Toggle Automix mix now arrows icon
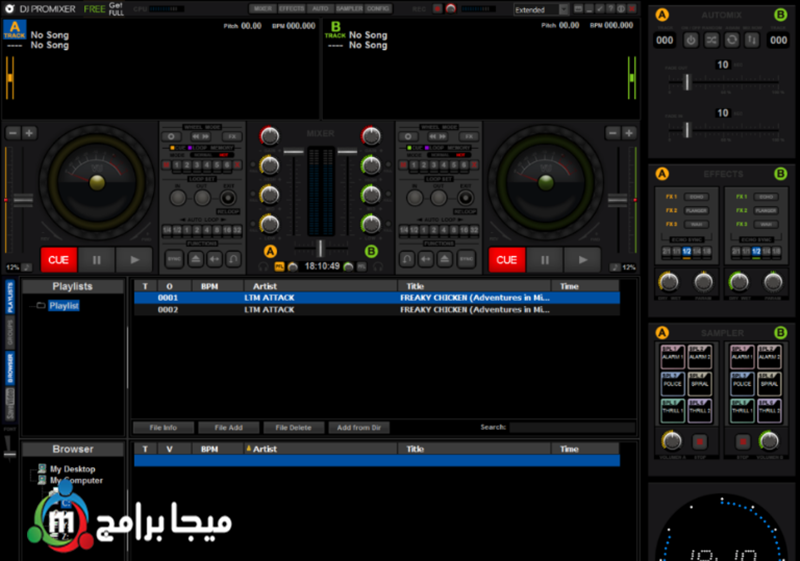Image resolution: width=800 pixels, height=561 pixels. 752,40
